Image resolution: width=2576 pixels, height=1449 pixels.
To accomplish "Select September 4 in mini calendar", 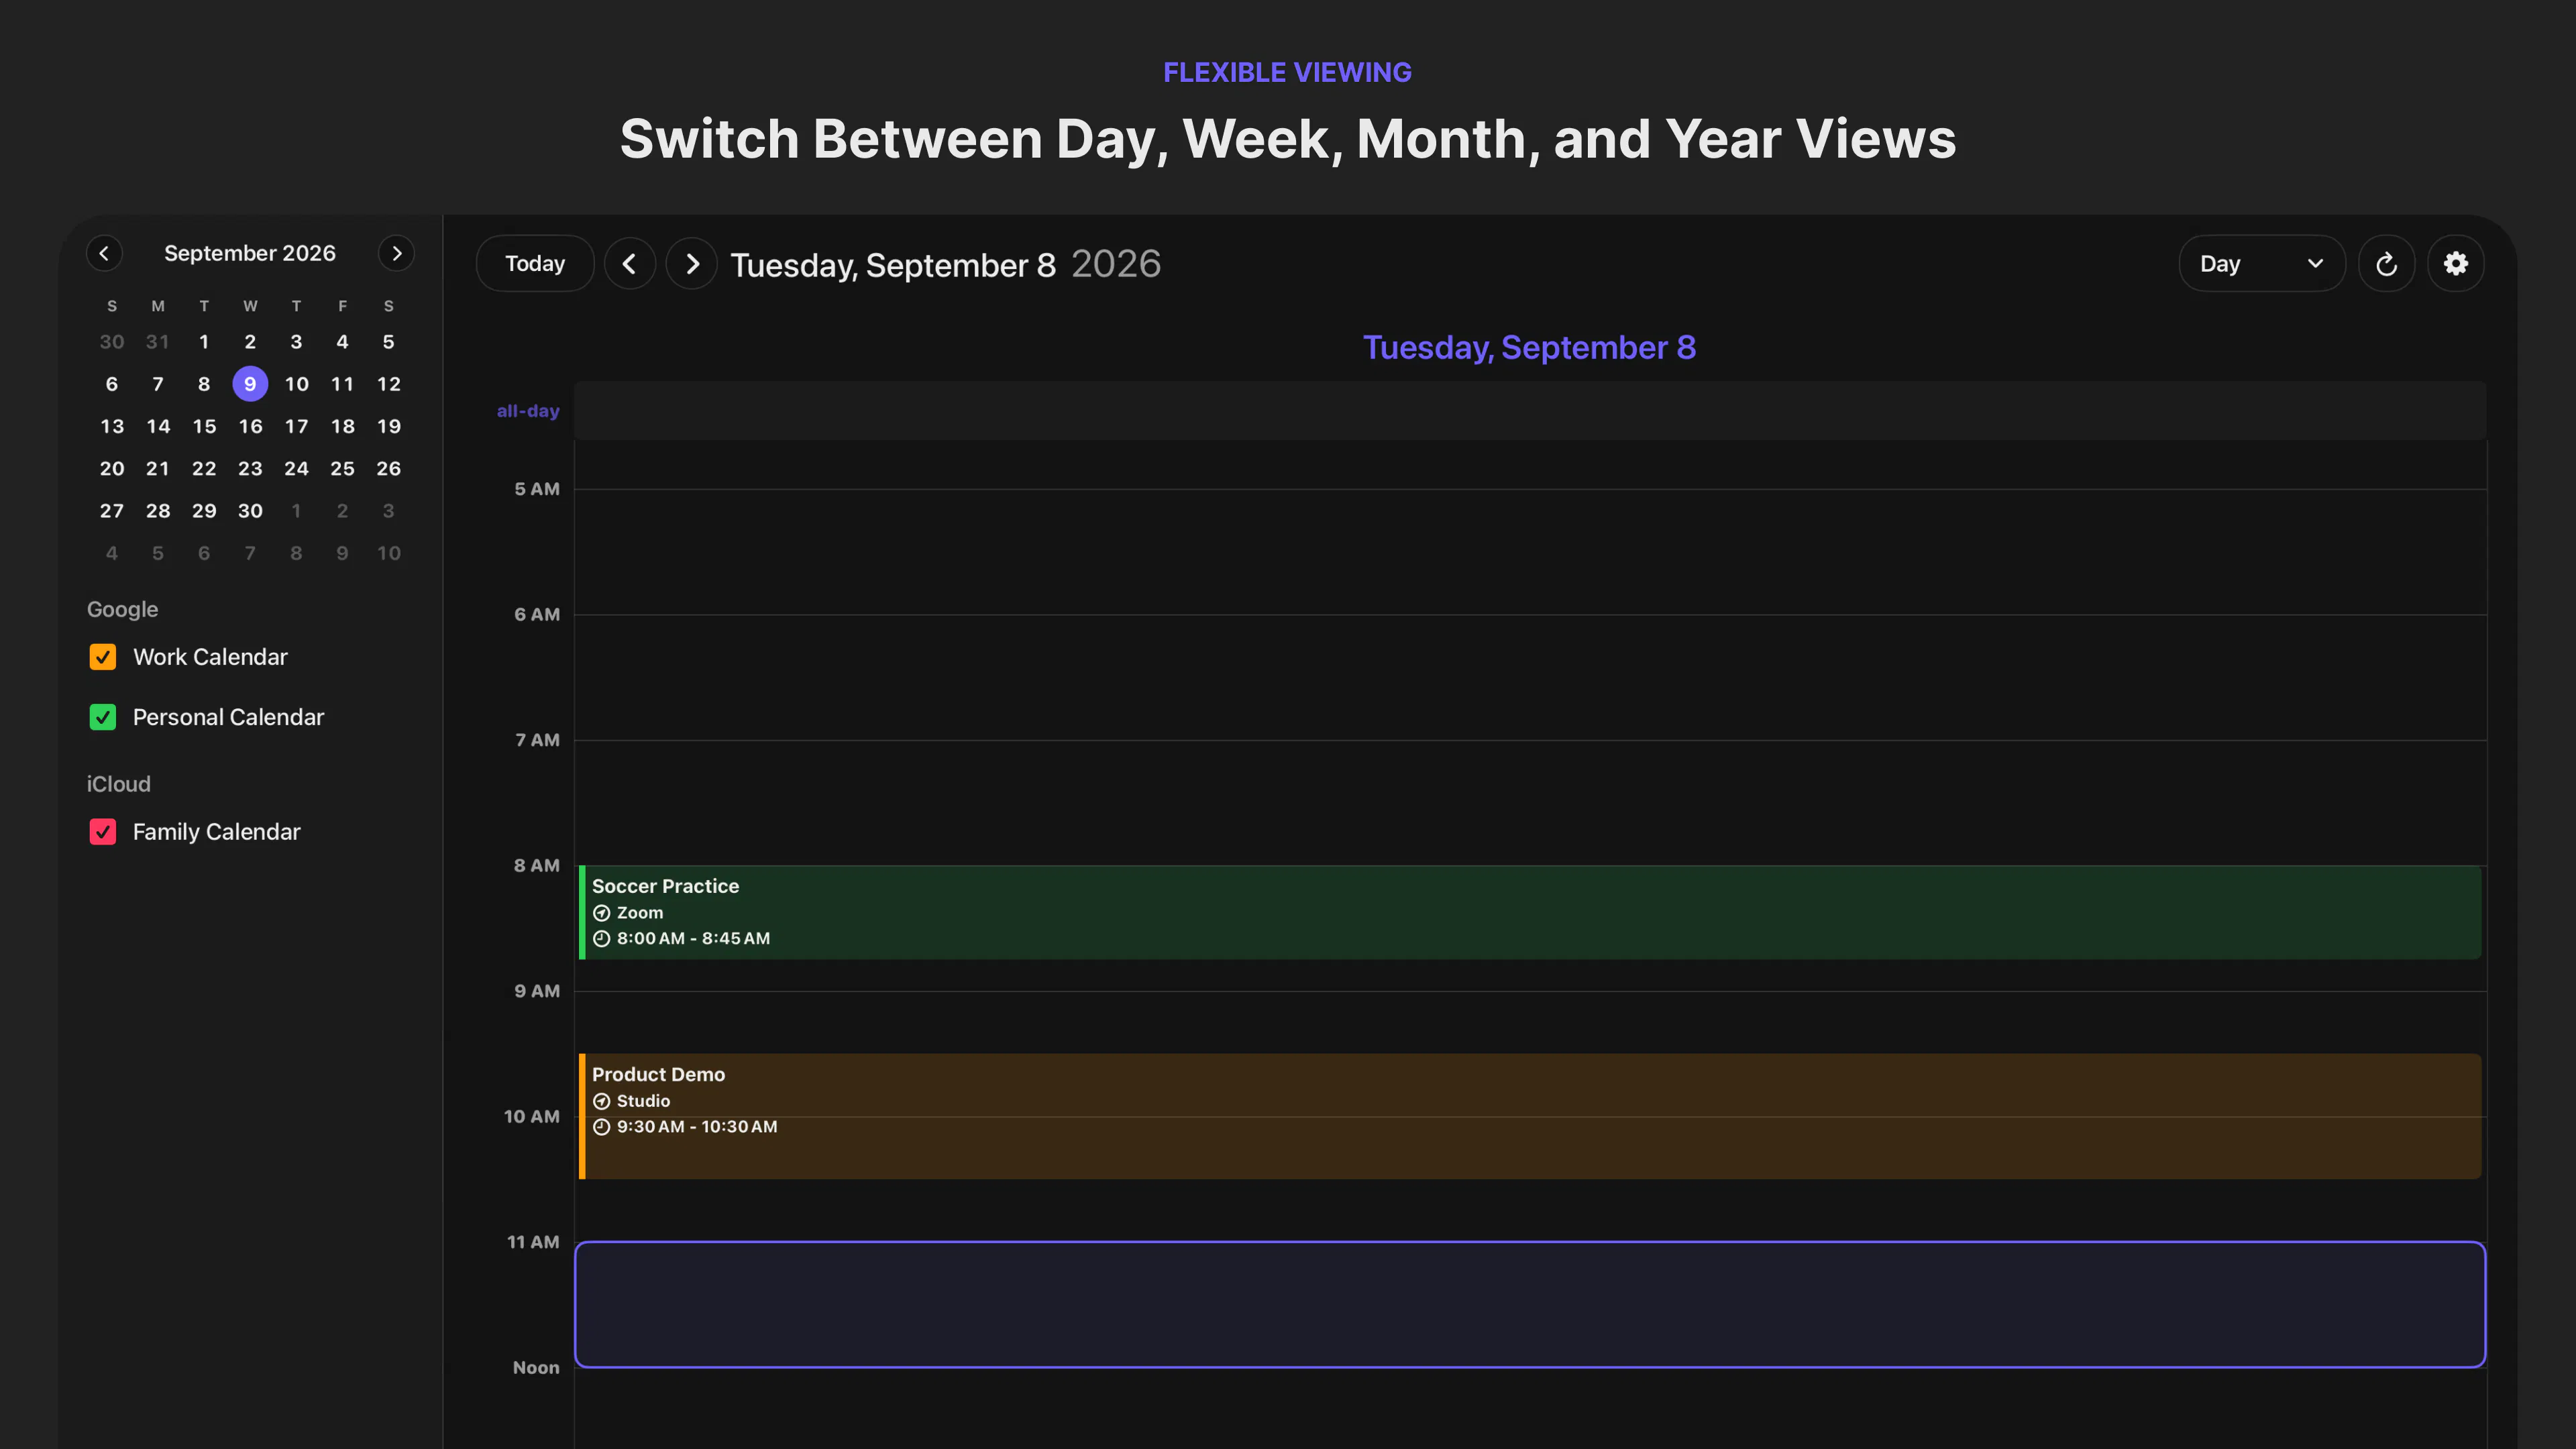I will point(342,342).
